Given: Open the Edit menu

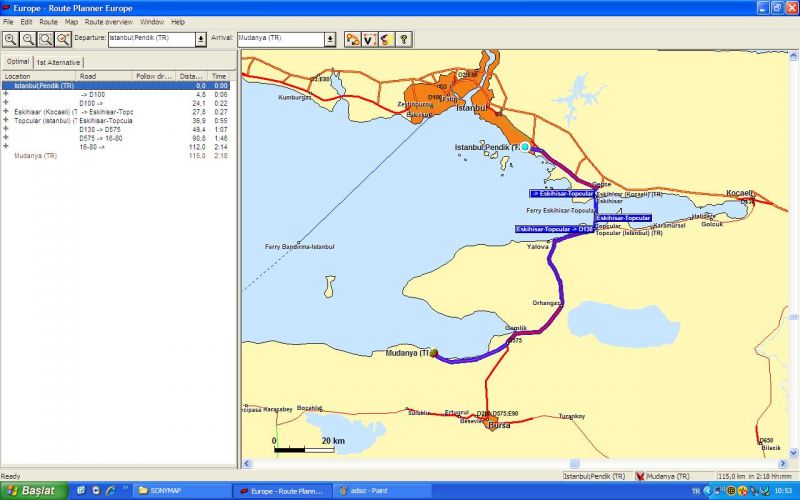Looking at the screenshot, I should (x=26, y=22).
